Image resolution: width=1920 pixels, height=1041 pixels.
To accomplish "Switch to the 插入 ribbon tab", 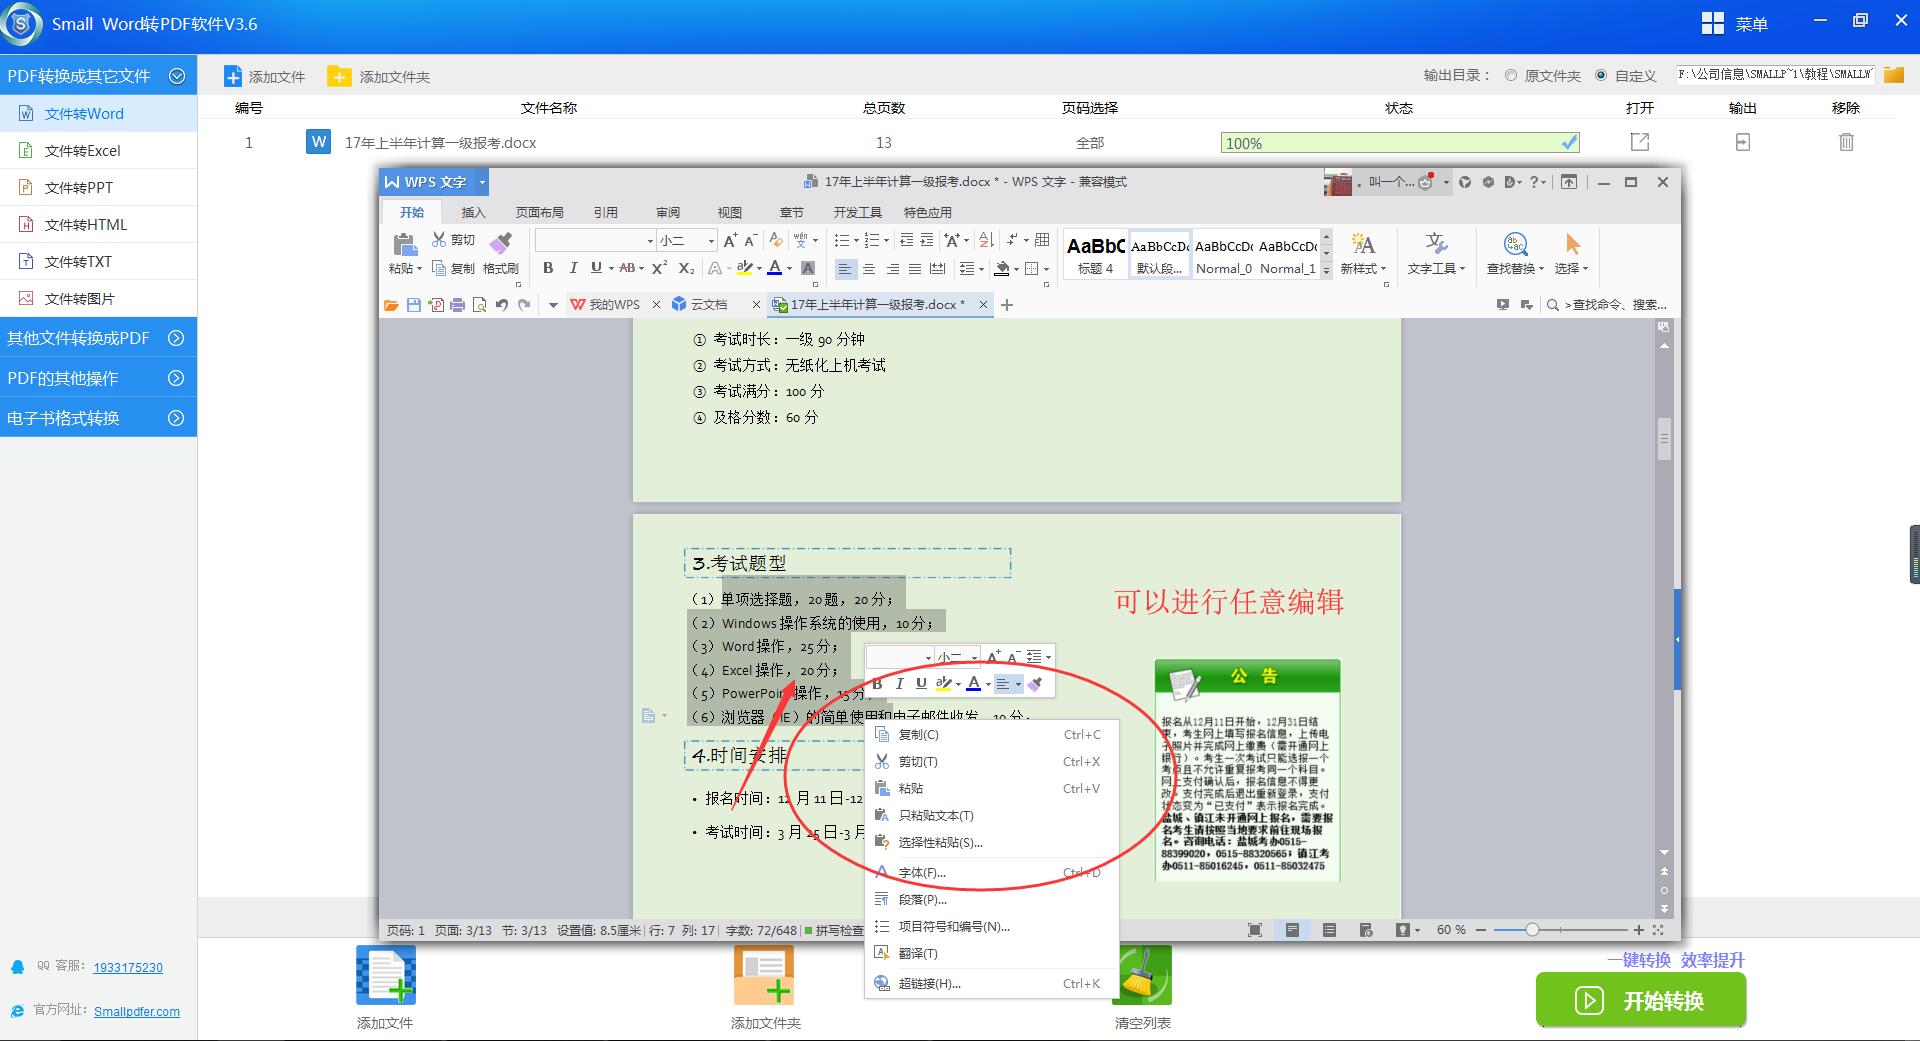I will 473,212.
